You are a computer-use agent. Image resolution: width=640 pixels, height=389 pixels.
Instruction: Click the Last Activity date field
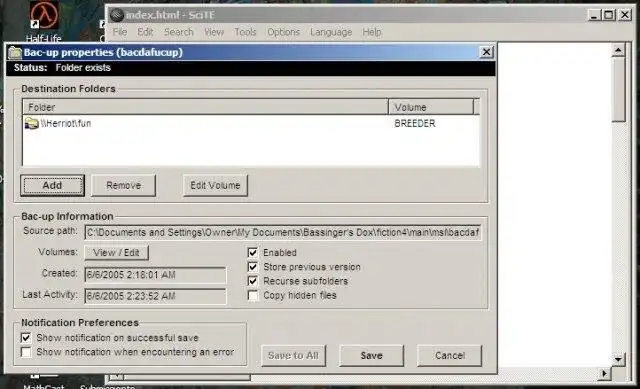155,296
